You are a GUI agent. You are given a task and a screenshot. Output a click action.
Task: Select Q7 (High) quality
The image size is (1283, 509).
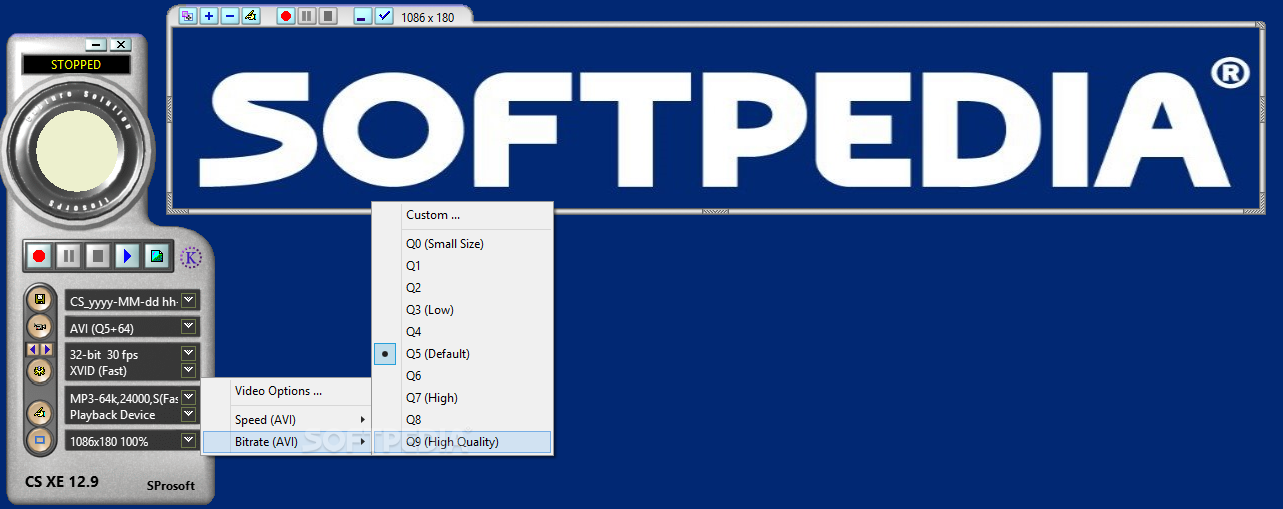[462, 398]
